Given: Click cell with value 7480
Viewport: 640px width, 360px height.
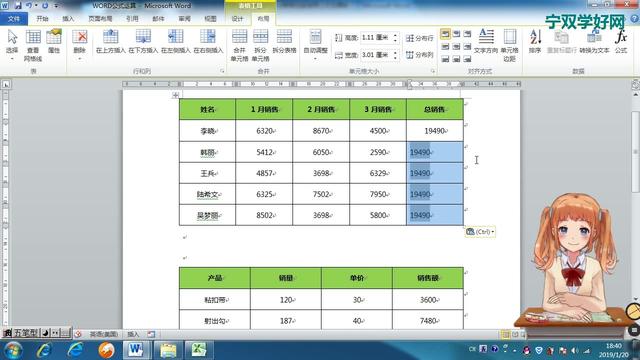Looking at the screenshot, I should pos(428,321).
